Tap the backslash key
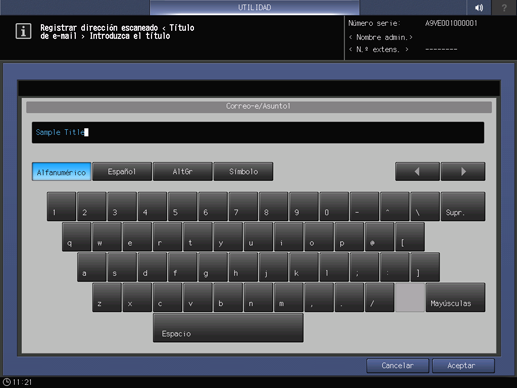 [425, 206]
